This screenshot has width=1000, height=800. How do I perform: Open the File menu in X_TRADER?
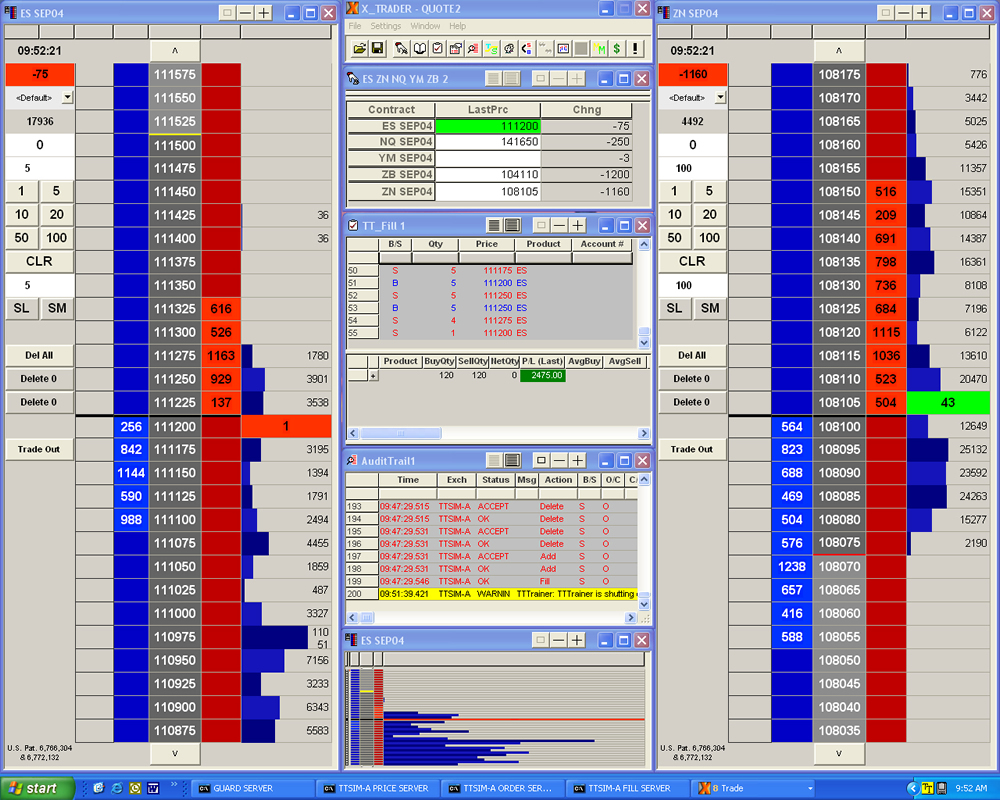tap(355, 26)
